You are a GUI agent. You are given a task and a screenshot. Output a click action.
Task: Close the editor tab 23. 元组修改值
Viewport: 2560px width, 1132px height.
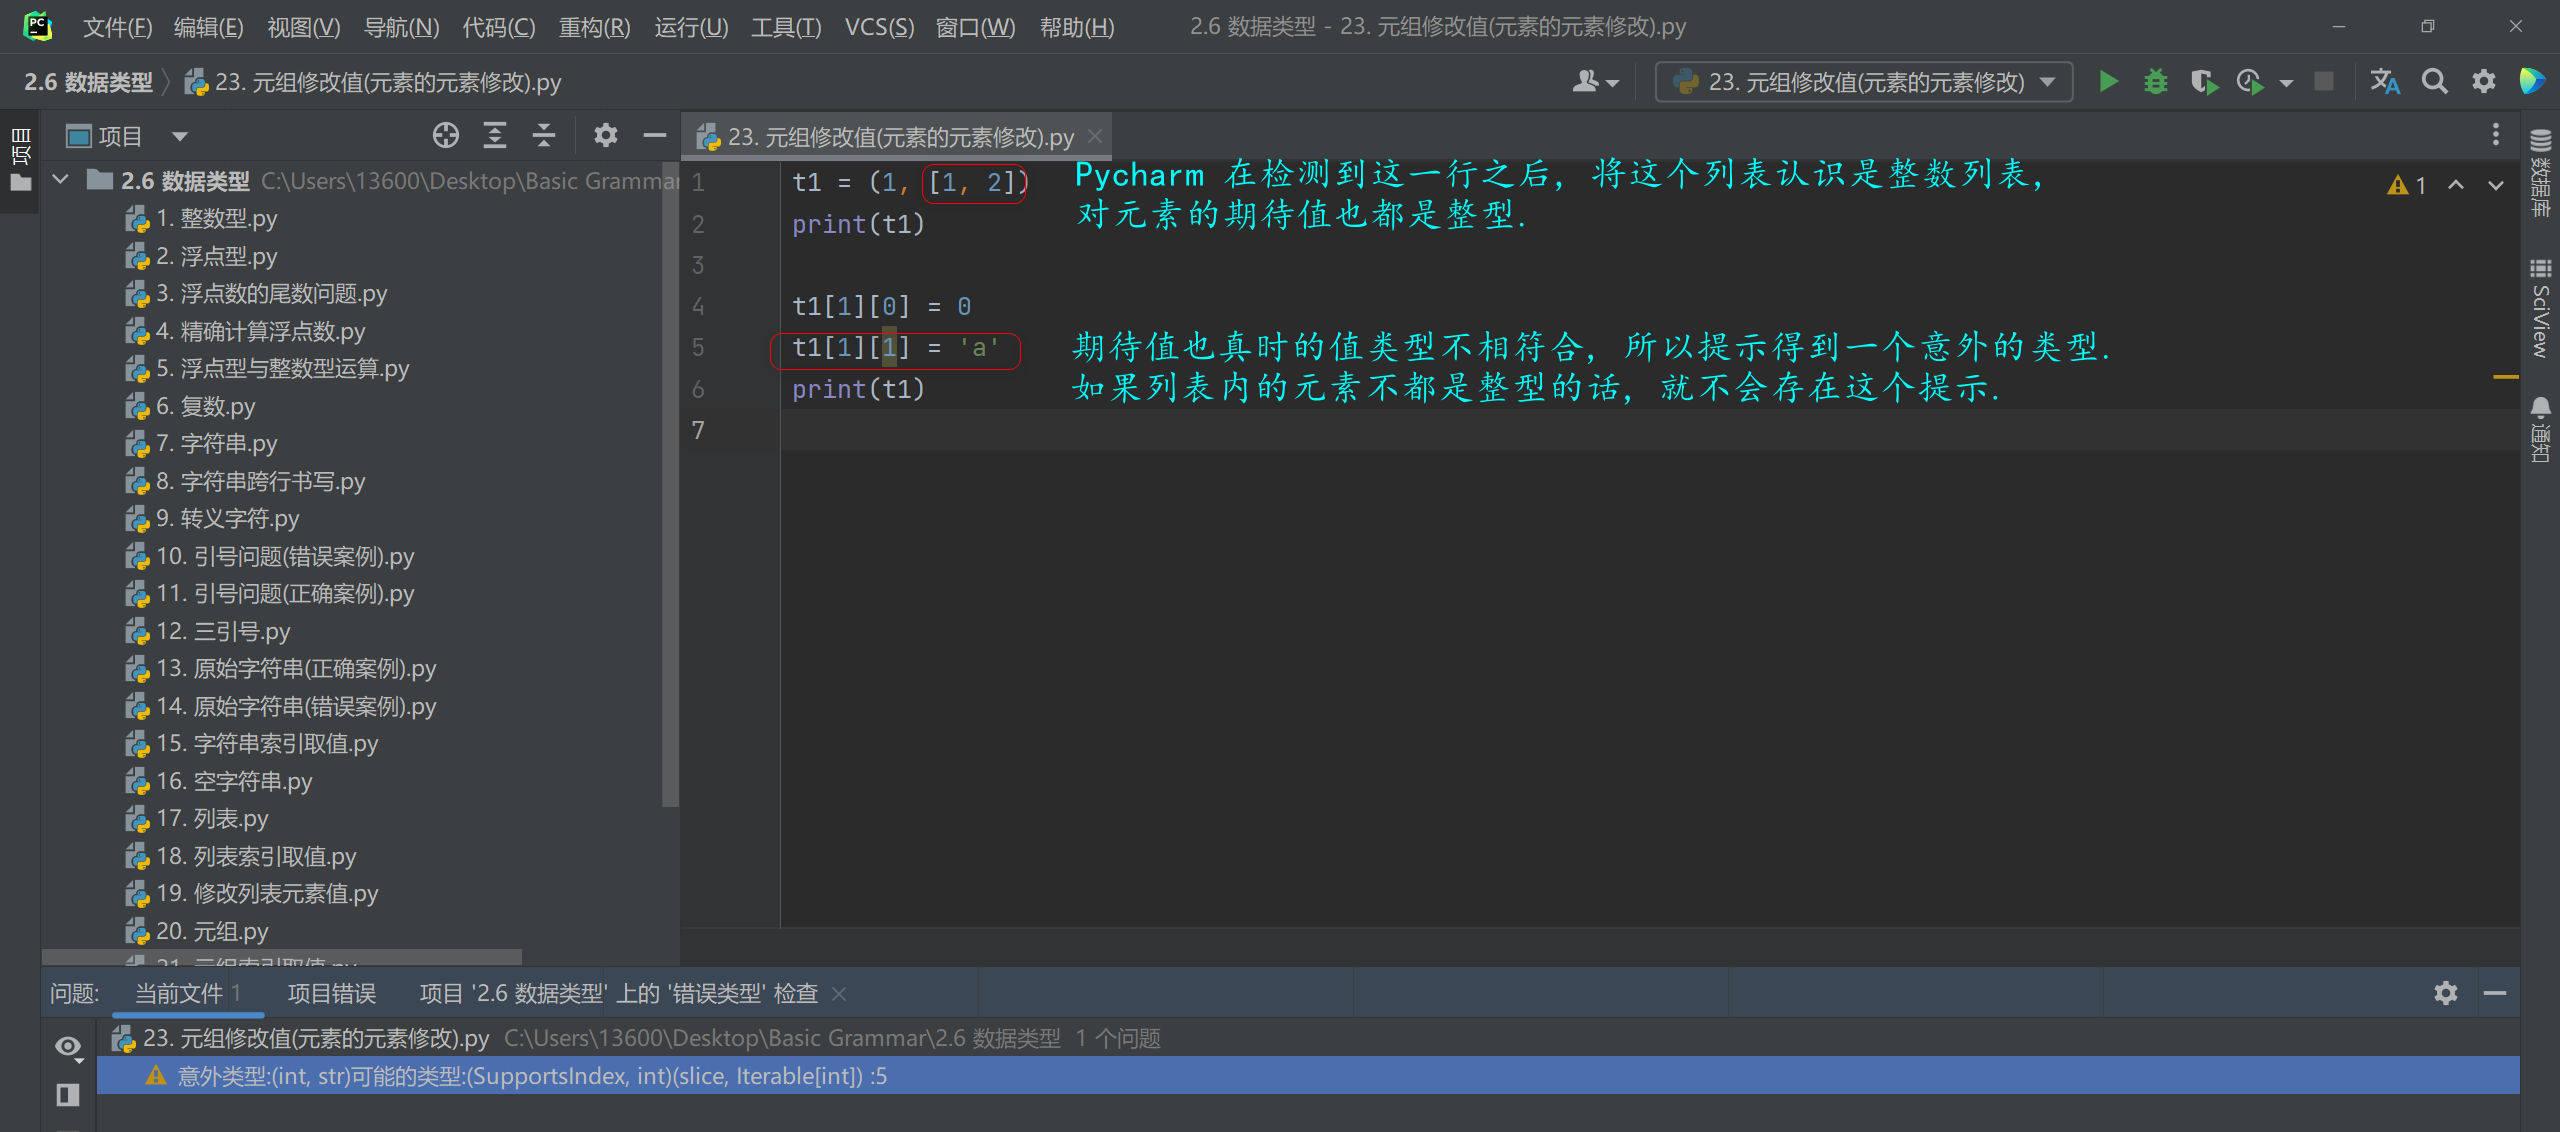(x=1095, y=136)
